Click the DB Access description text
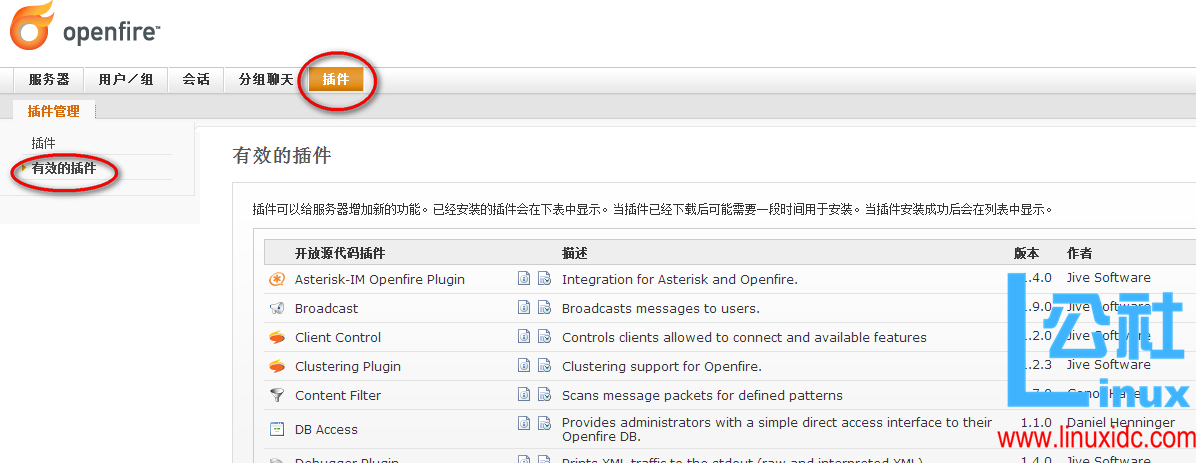 [777, 429]
